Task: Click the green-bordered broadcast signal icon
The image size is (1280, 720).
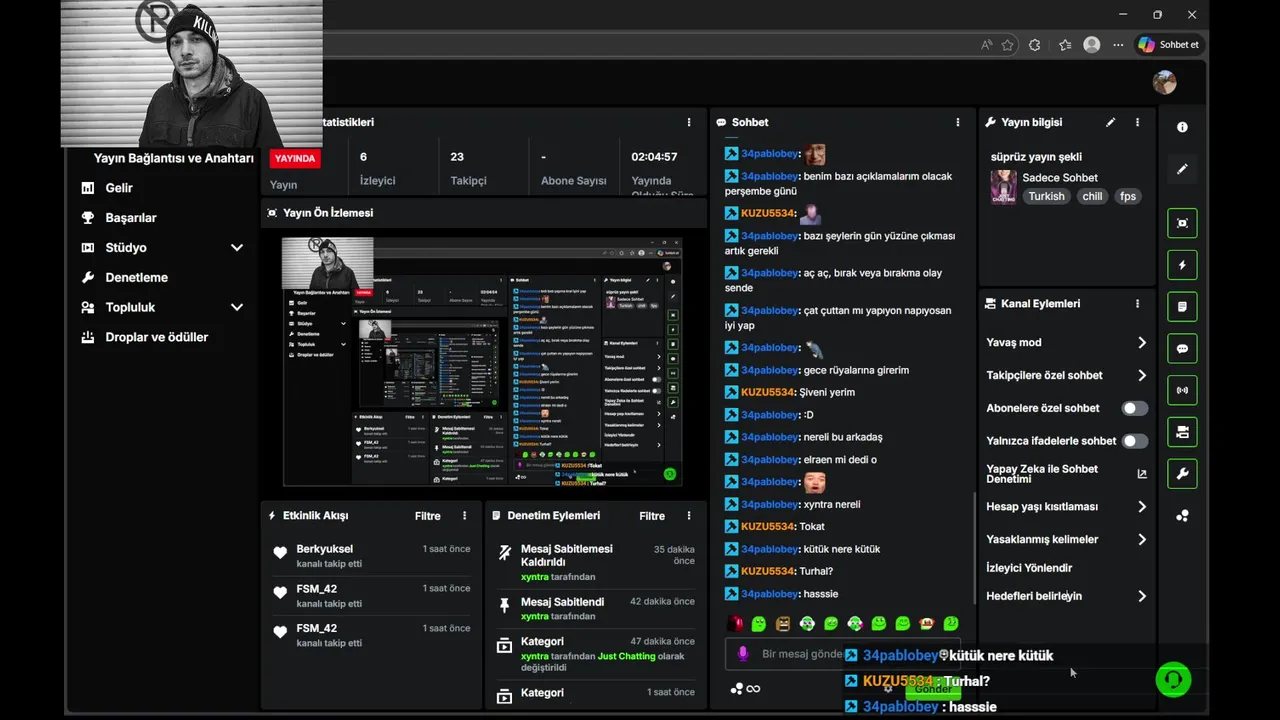Action: click(1182, 390)
